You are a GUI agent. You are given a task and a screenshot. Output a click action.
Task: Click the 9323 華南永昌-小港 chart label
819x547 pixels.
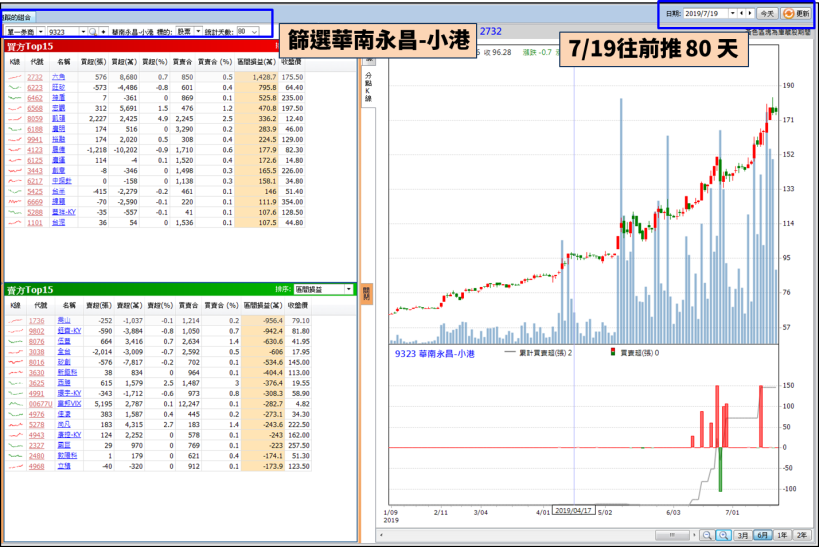point(435,354)
